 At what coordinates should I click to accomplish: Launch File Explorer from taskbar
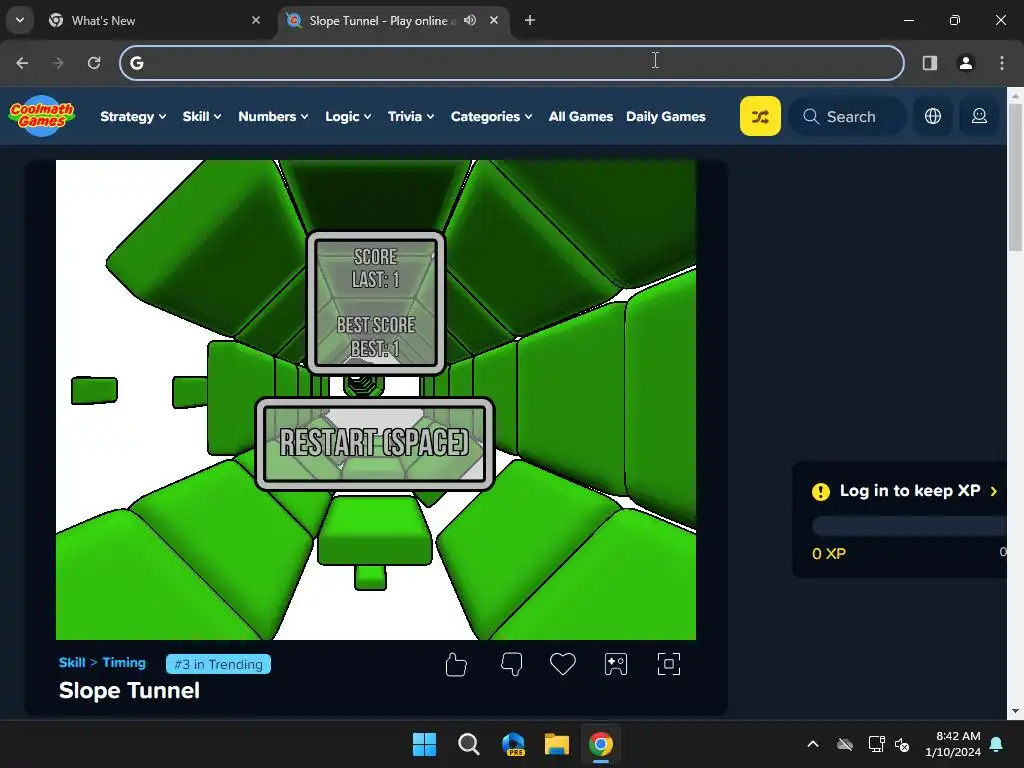click(x=557, y=744)
